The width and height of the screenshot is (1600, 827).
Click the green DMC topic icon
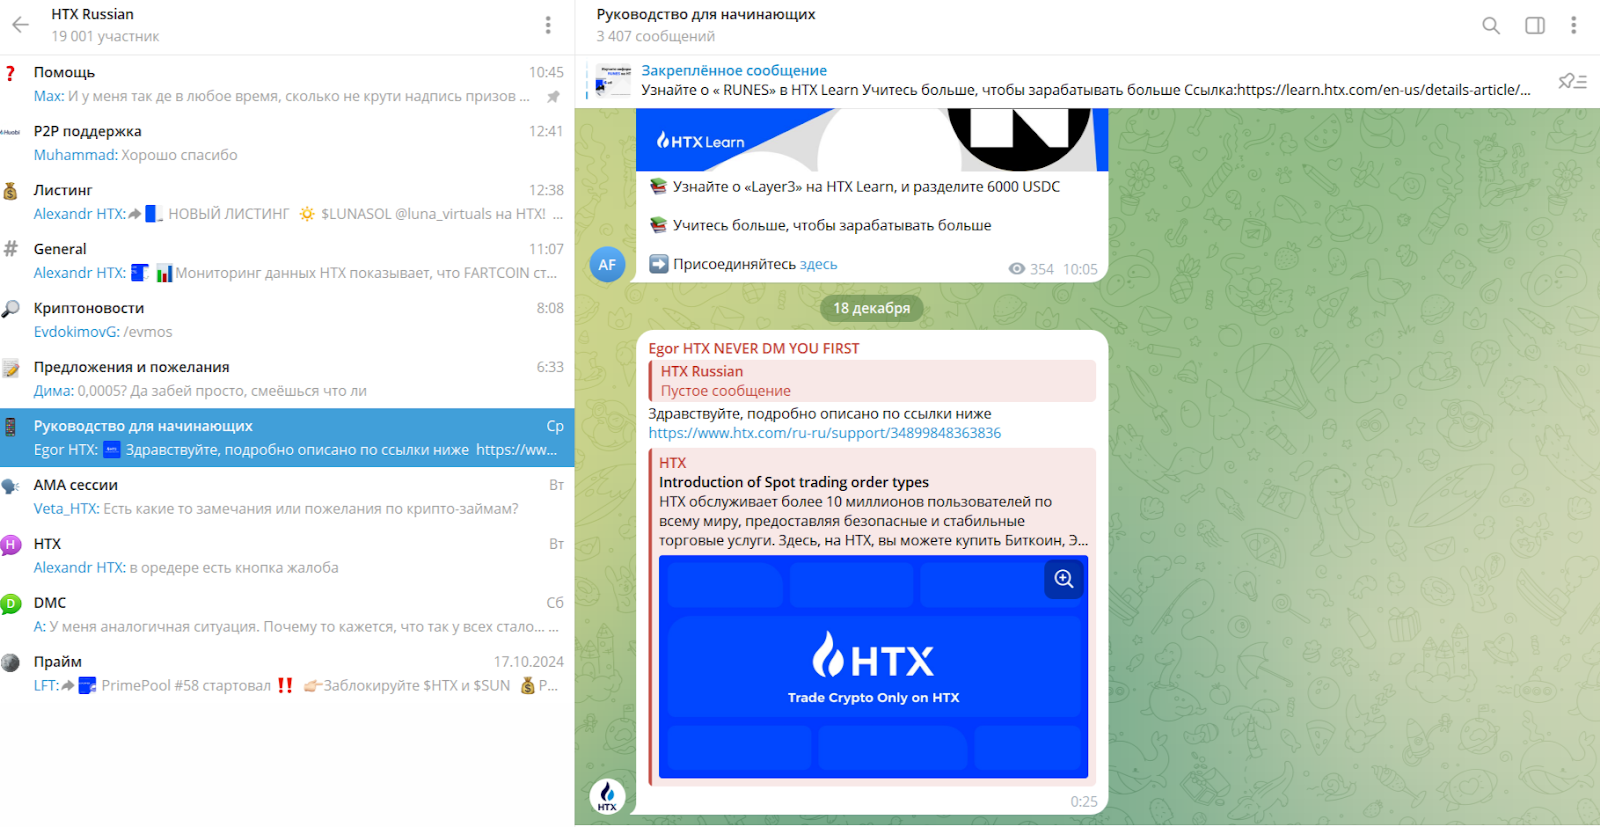click(10, 603)
